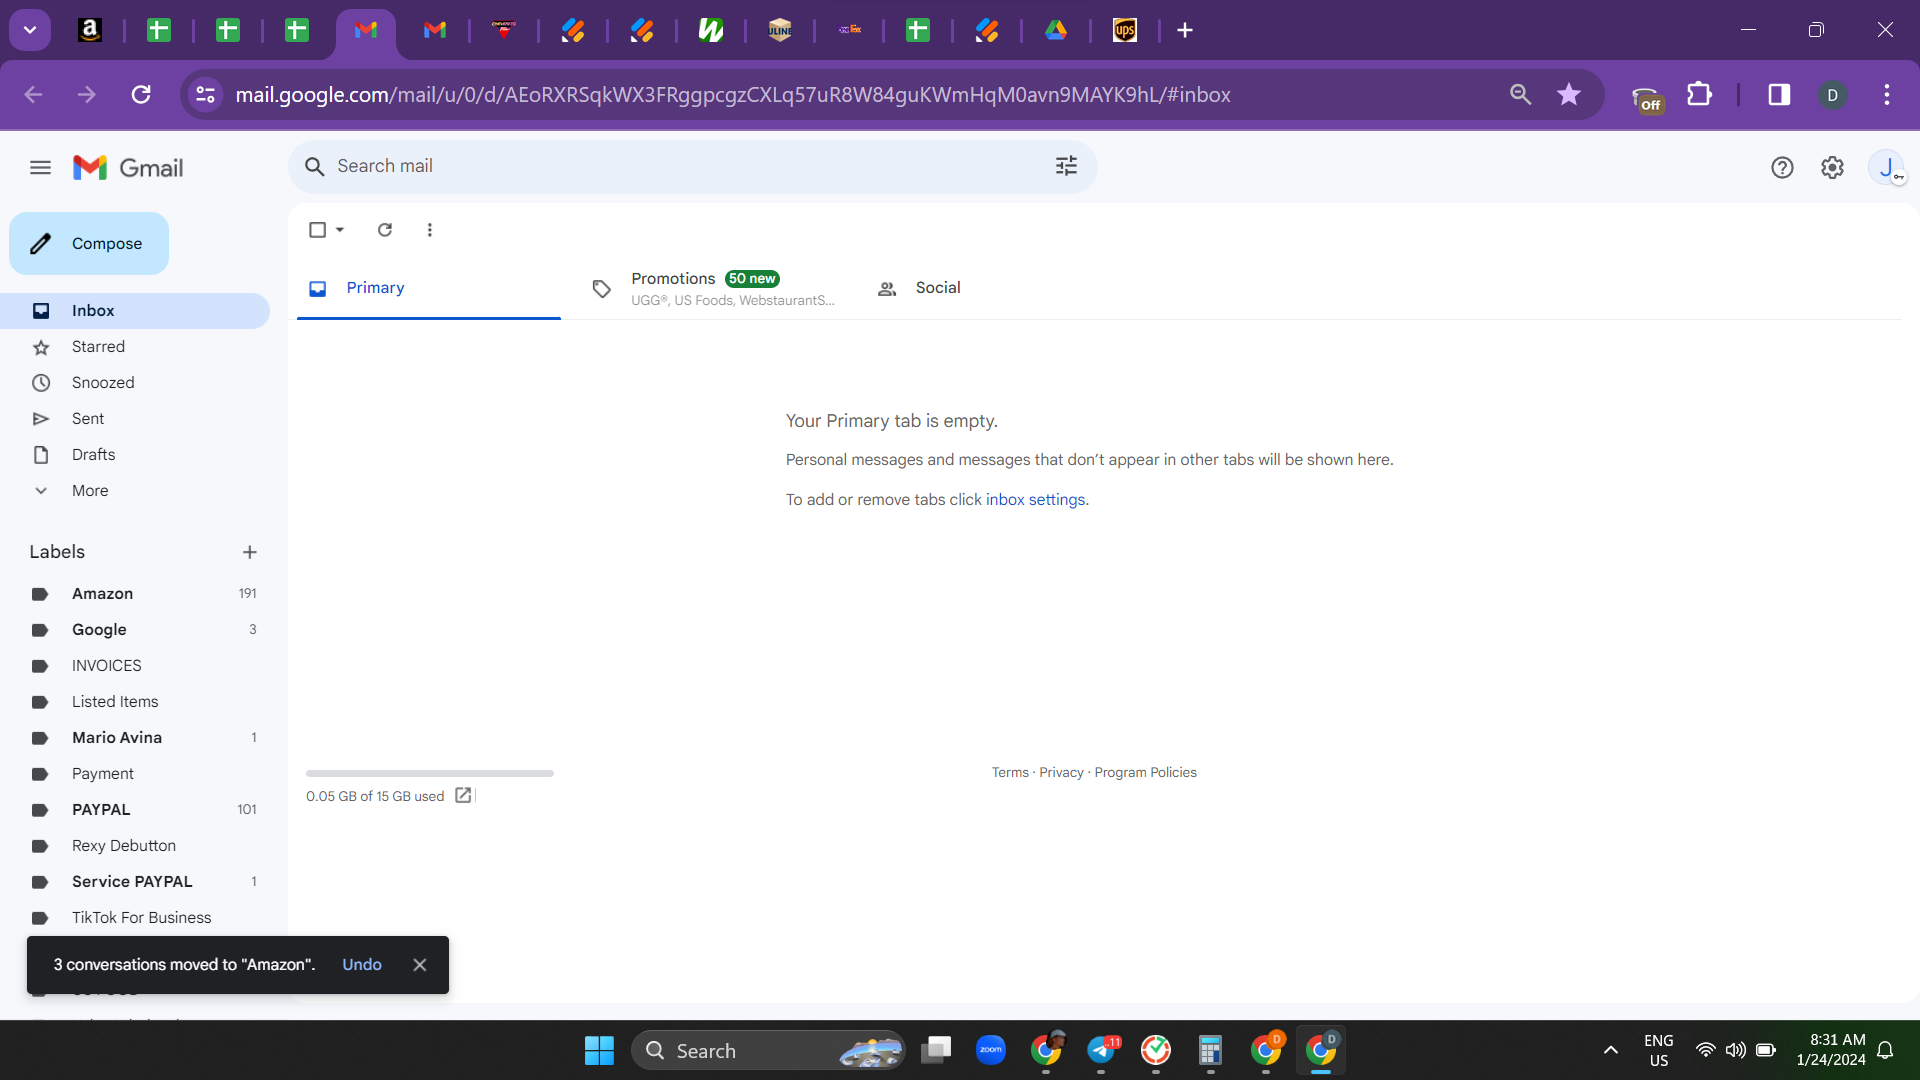Click the Off extension icon
This screenshot has width=1920, height=1080.
tap(1647, 98)
